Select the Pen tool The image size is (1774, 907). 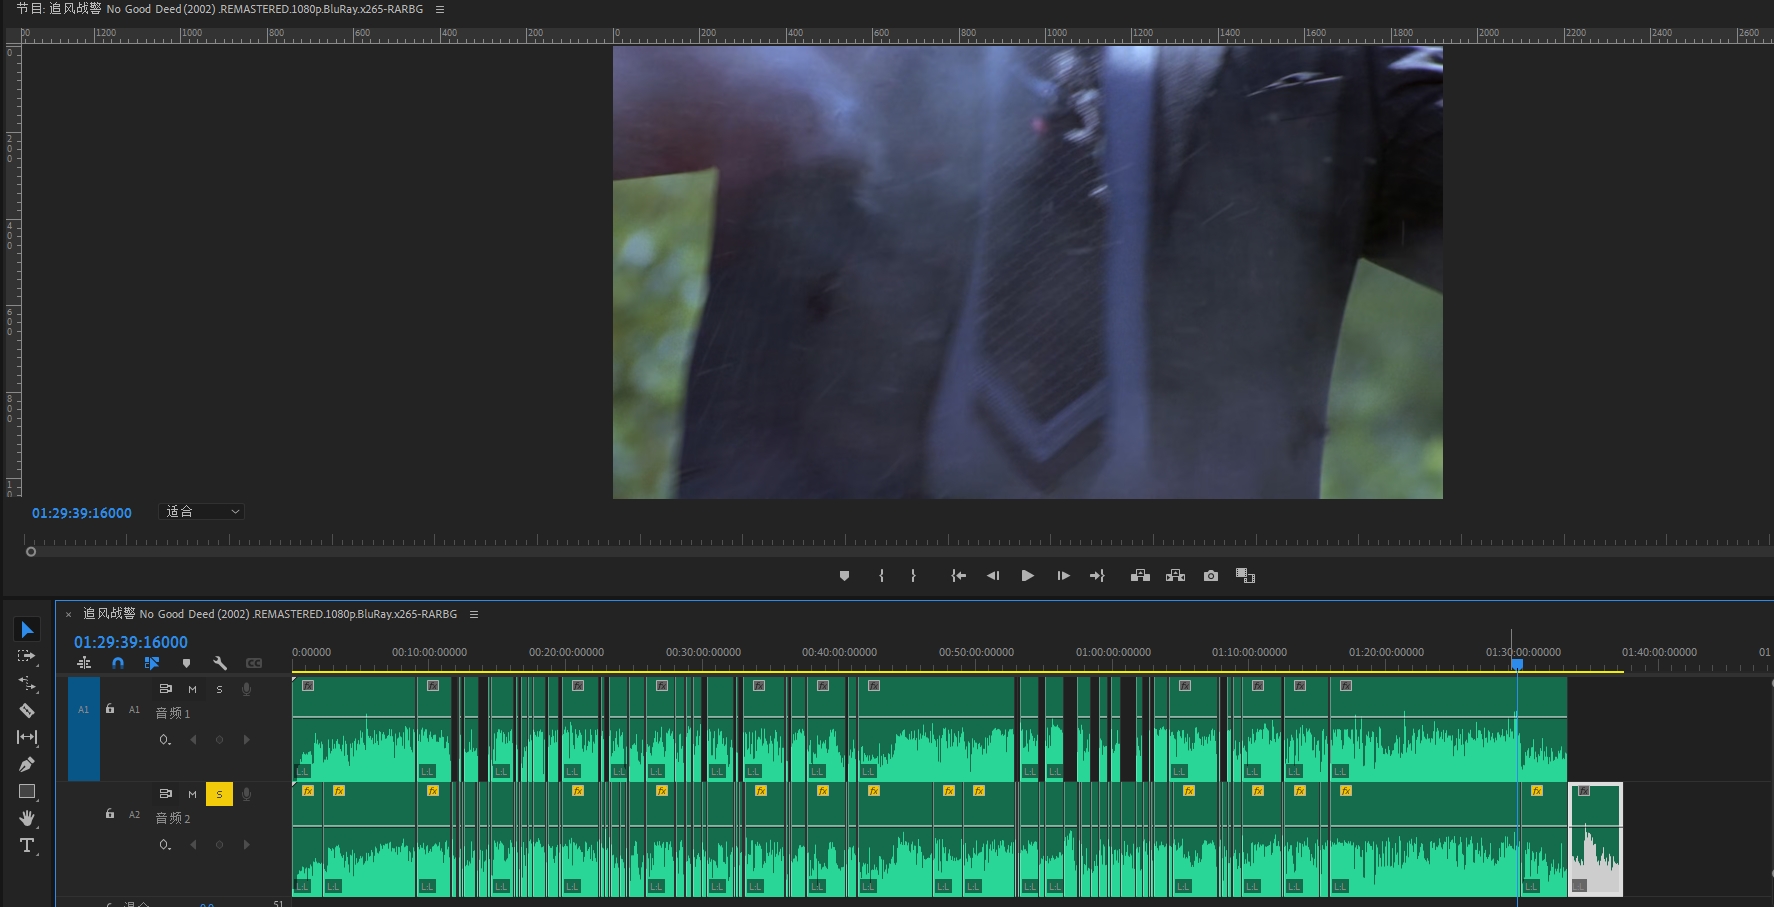27,764
